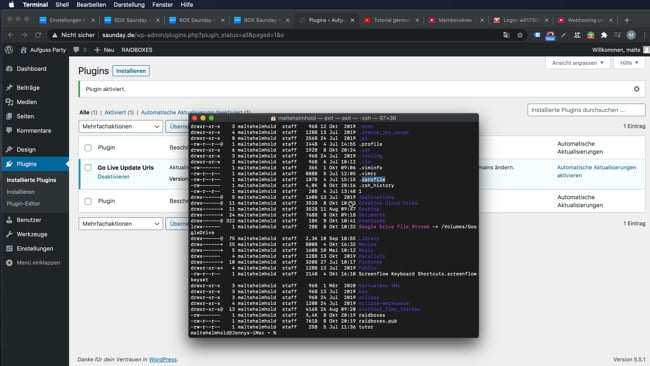The height and width of the screenshot is (366, 650).
Task: Expand the Hilfe panel tab
Action: pyautogui.click(x=629, y=63)
